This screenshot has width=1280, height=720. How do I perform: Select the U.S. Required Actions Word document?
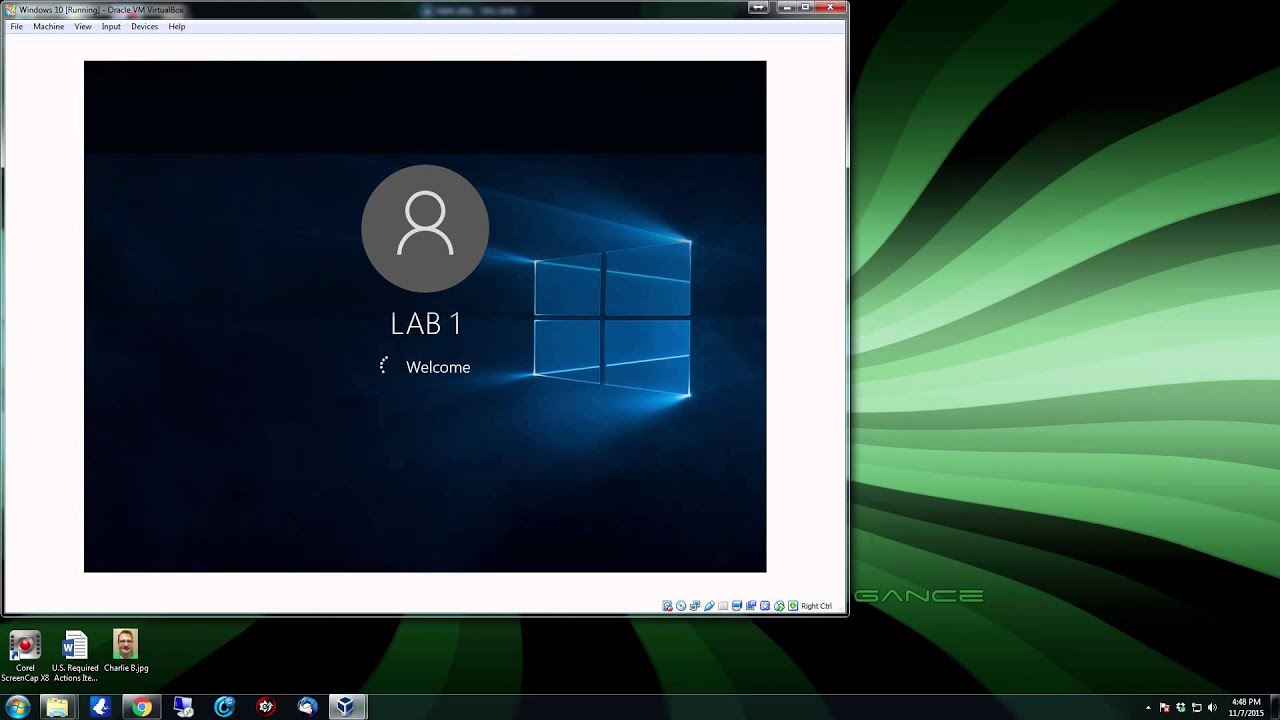75,656
